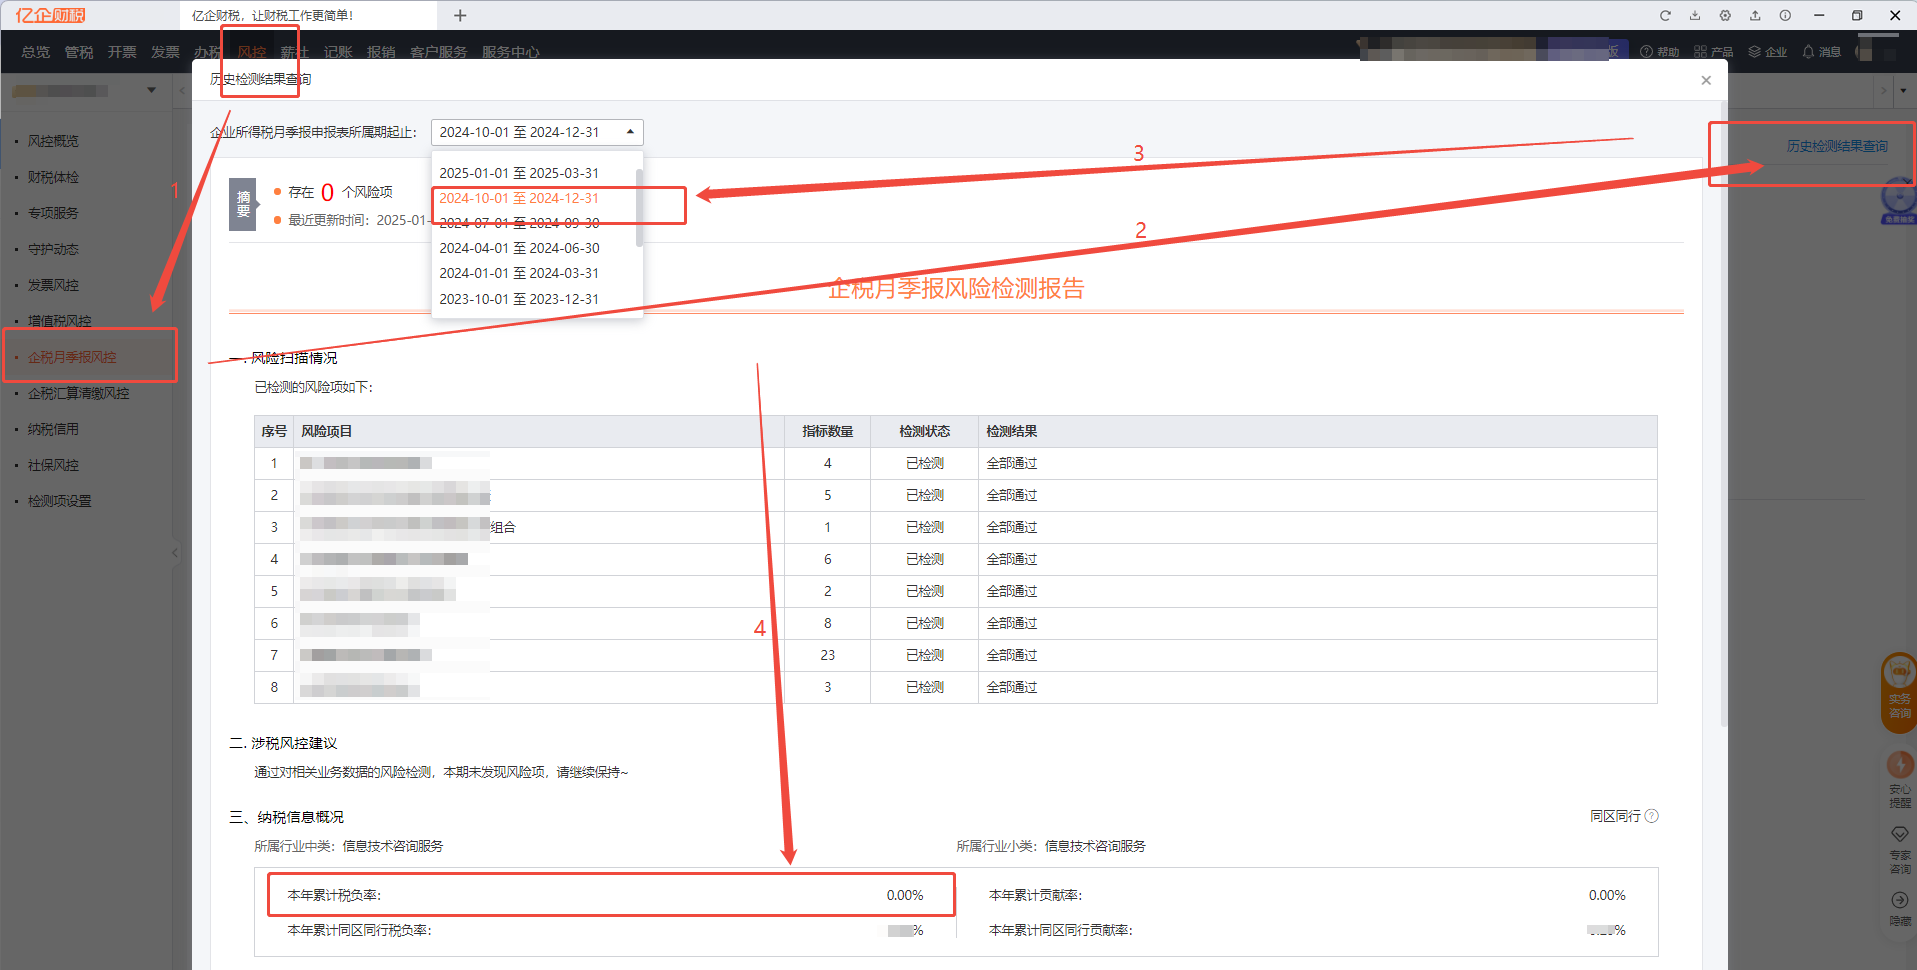
Task: Click 历史检测结果查询 link at top right
Action: pyautogui.click(x=1837, y=146)
